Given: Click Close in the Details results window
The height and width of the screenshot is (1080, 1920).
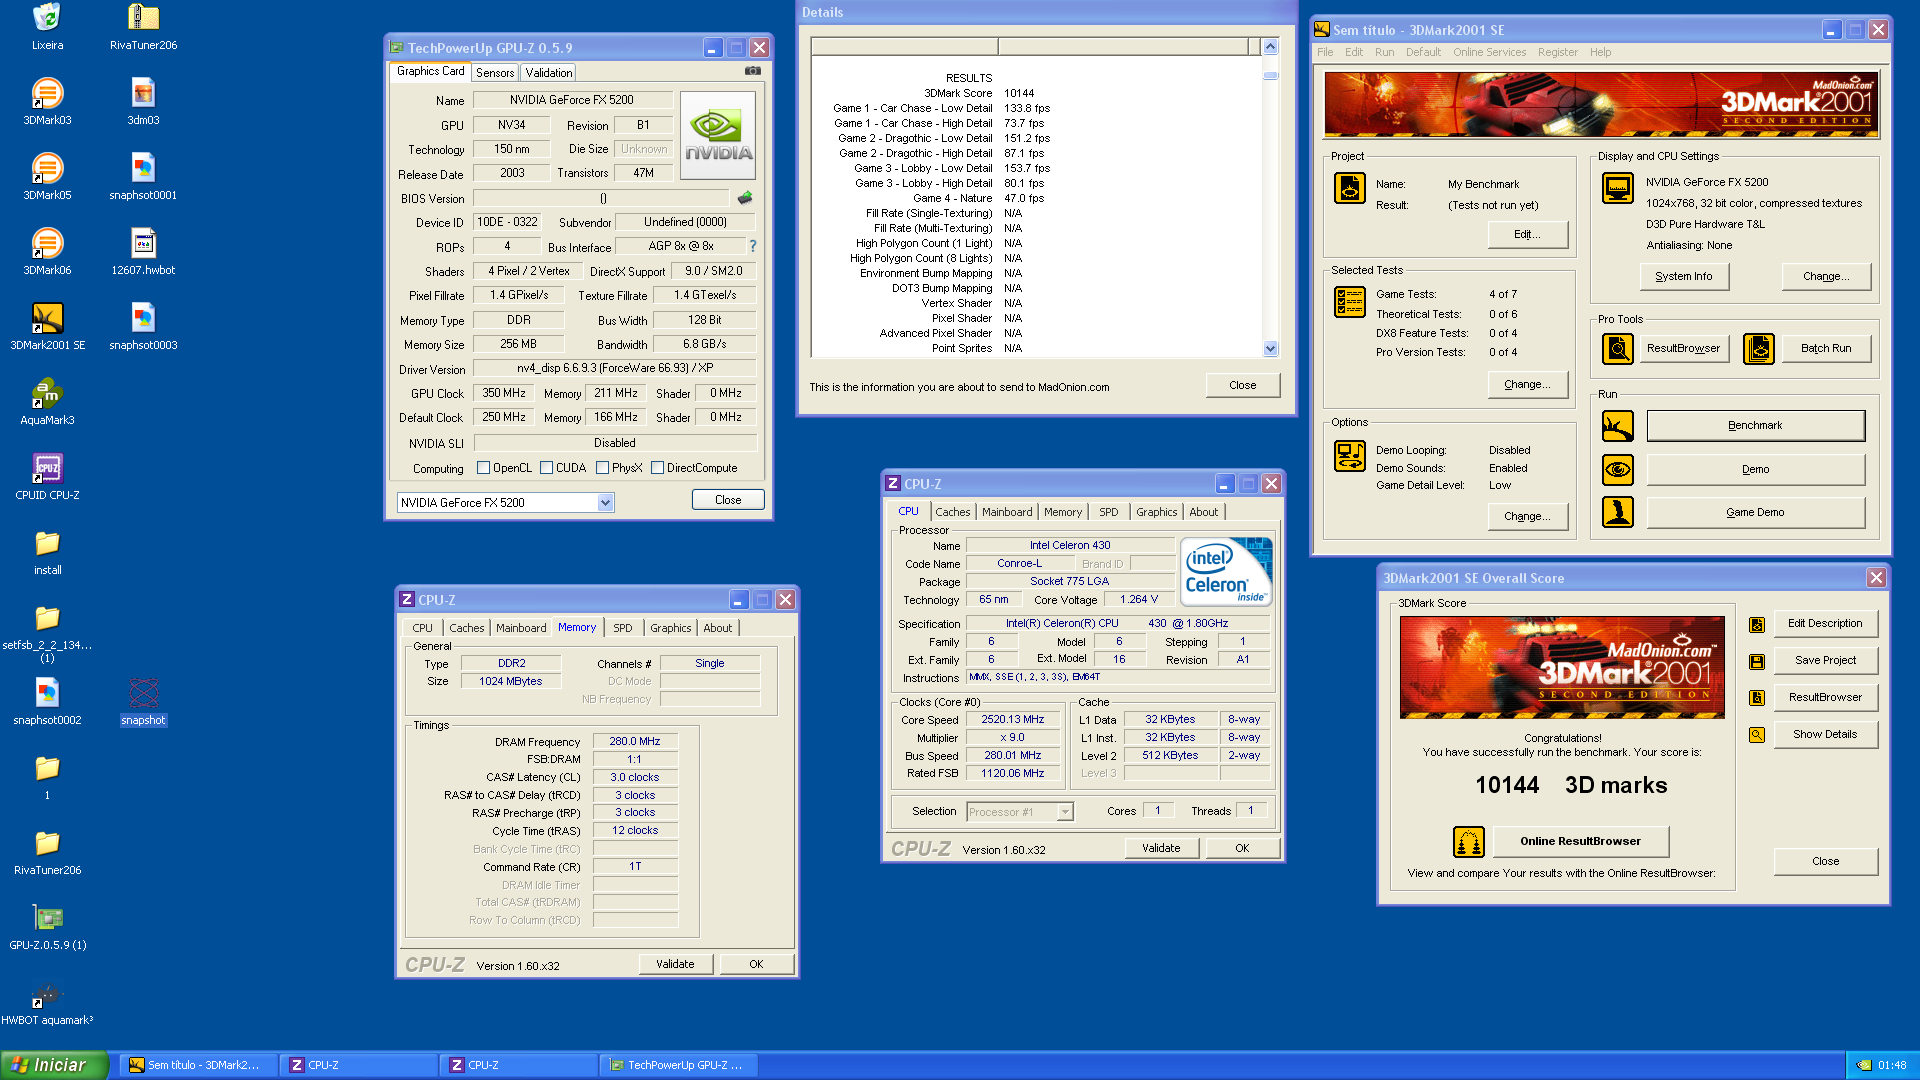Looking at the screenshot, I should click(x=1242, y=385).
